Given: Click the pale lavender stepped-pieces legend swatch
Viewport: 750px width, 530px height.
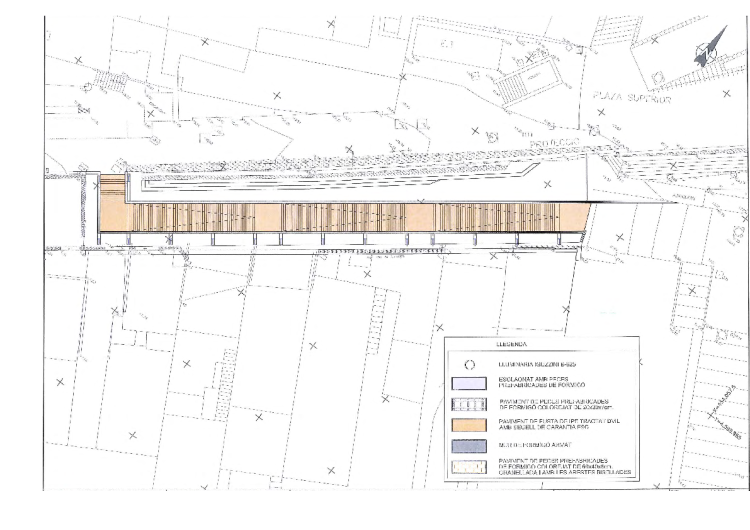Looking at the screenshot, I should point(469,383).
